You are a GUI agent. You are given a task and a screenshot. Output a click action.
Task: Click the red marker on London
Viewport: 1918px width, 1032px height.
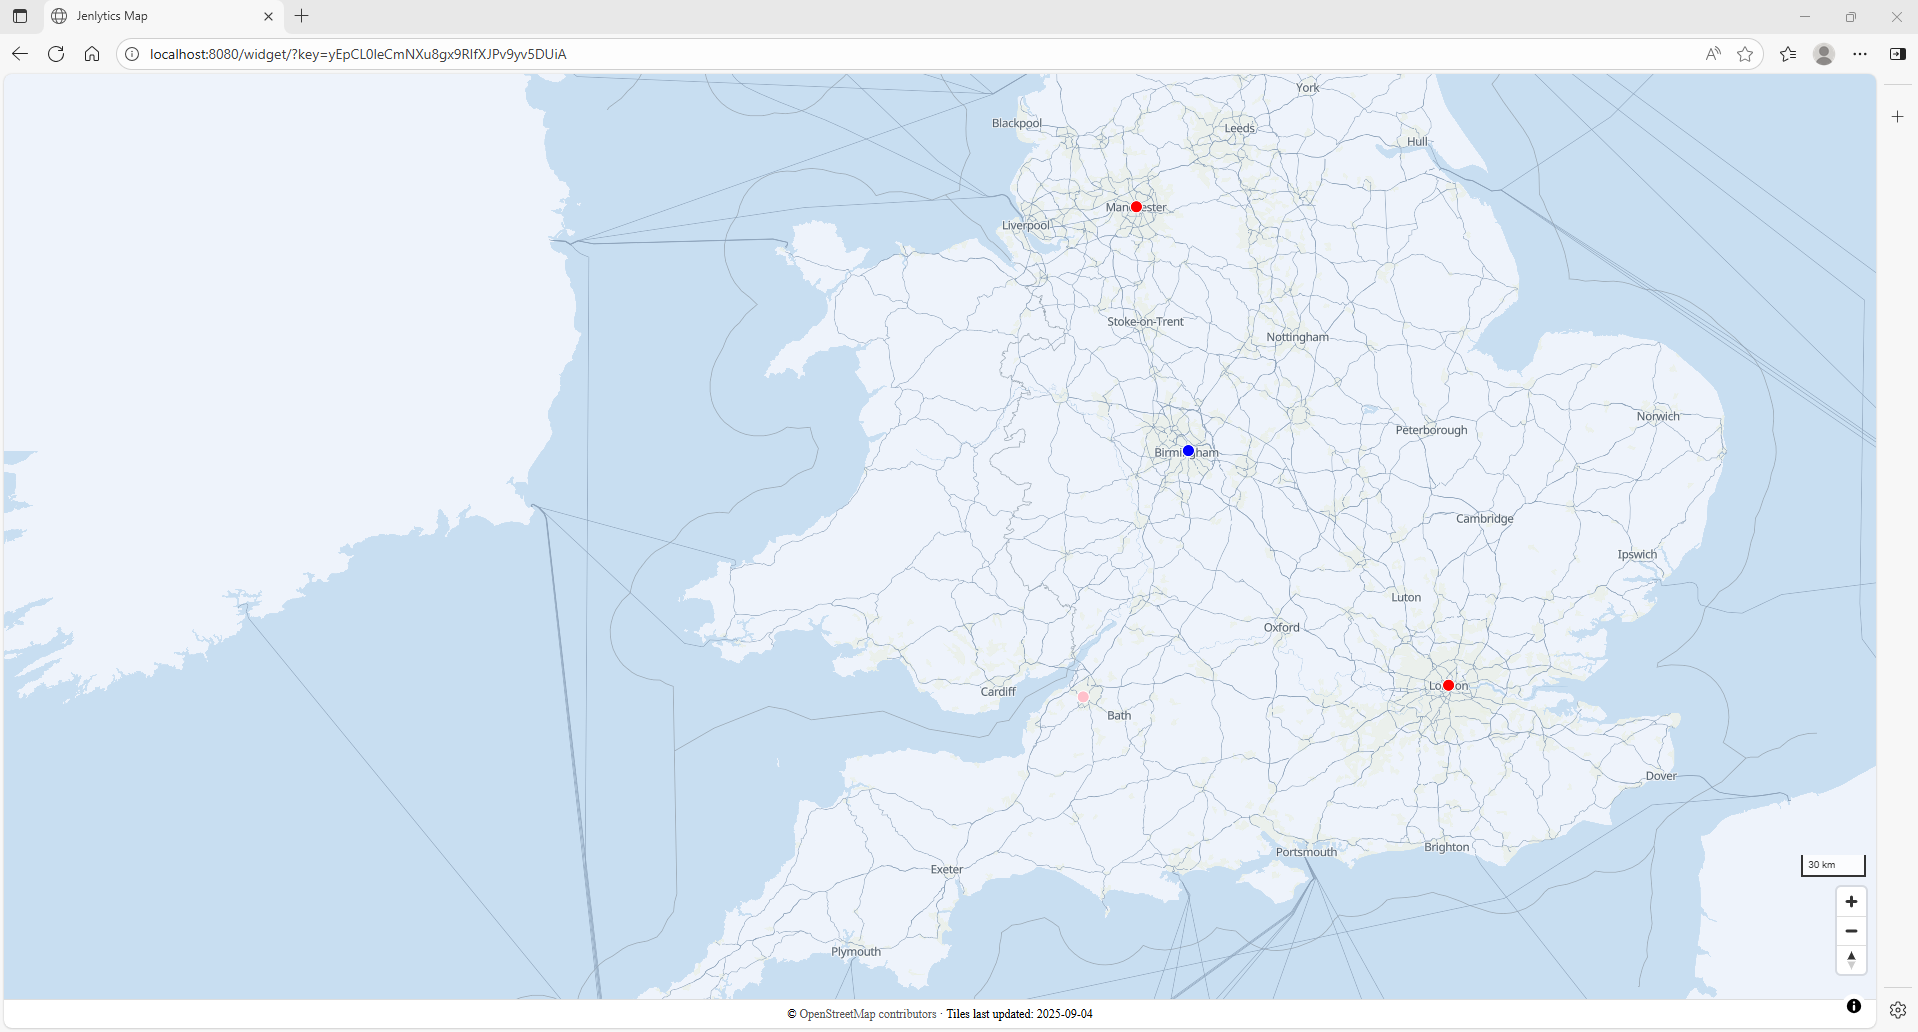click(x=1448, y=685)
